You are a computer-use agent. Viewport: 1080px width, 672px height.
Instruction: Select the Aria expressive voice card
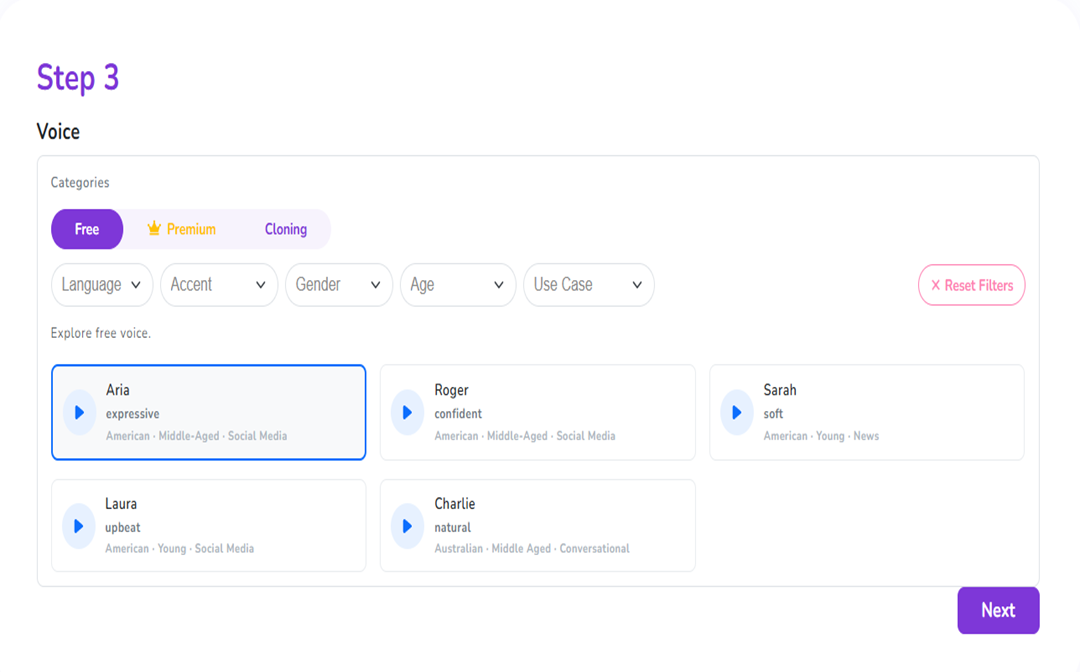coord(230,412)
